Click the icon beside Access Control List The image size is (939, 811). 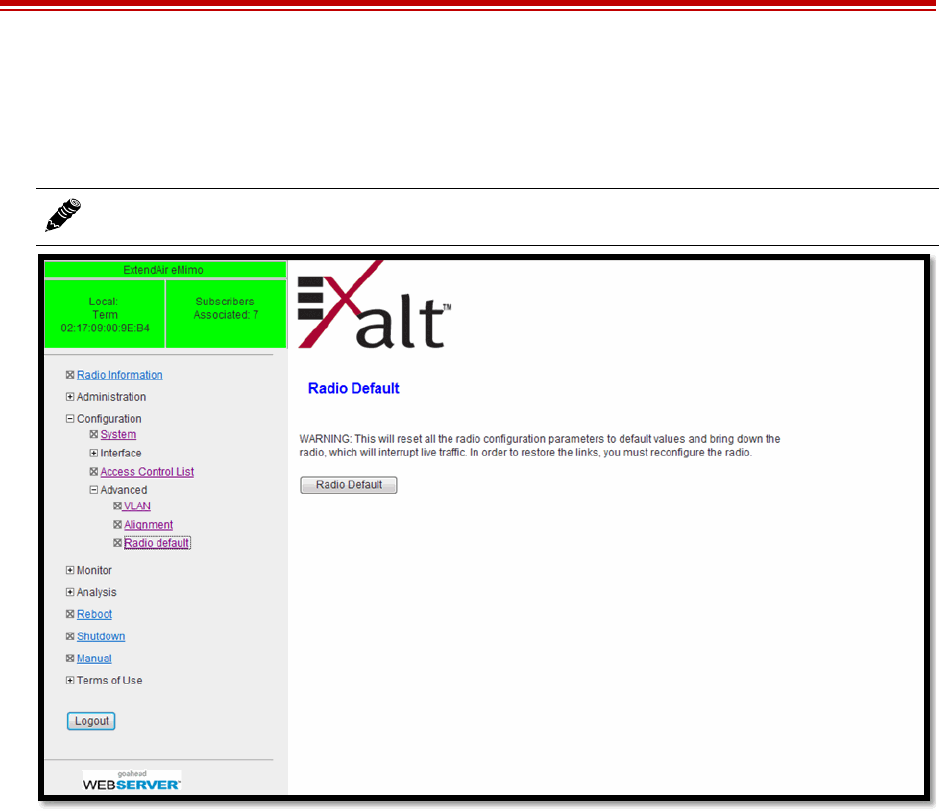[x=93, y=472]
